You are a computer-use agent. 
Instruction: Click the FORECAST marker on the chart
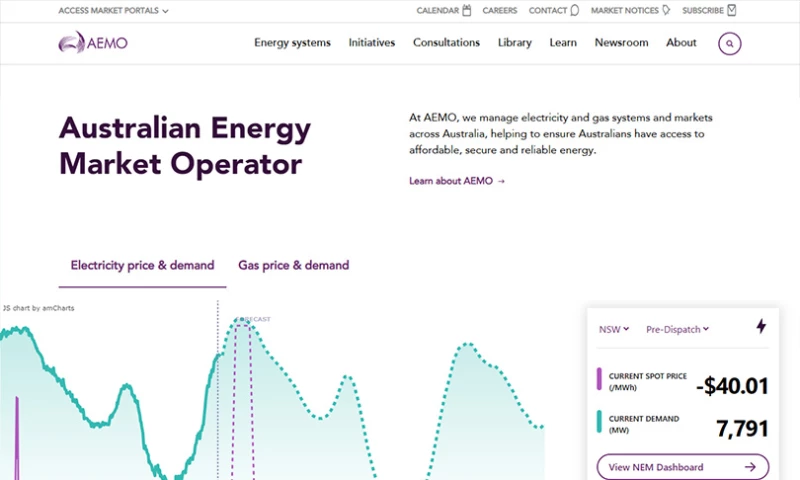coord(254,319)
